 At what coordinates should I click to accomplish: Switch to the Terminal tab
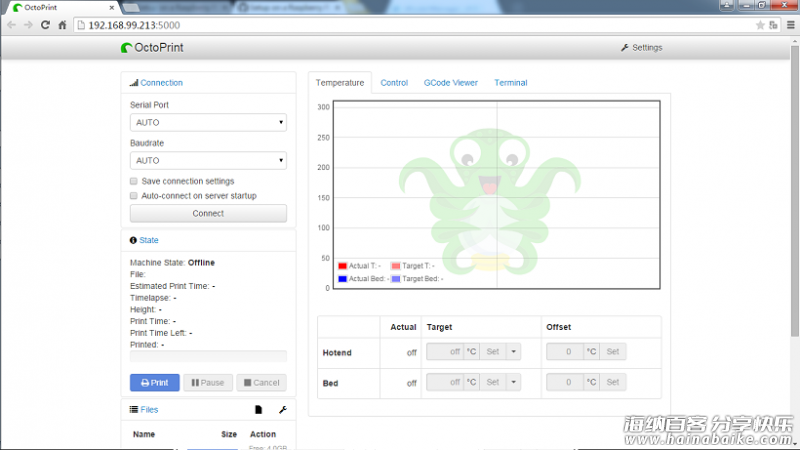511,83
